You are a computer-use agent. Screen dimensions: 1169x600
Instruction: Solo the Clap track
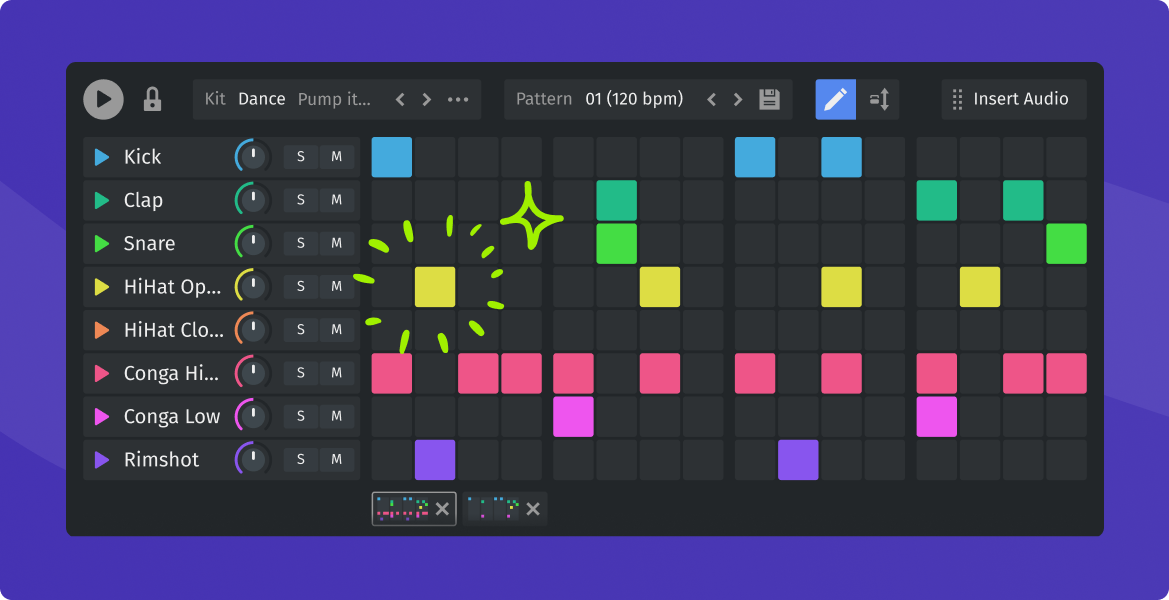[x=301, y=200]
